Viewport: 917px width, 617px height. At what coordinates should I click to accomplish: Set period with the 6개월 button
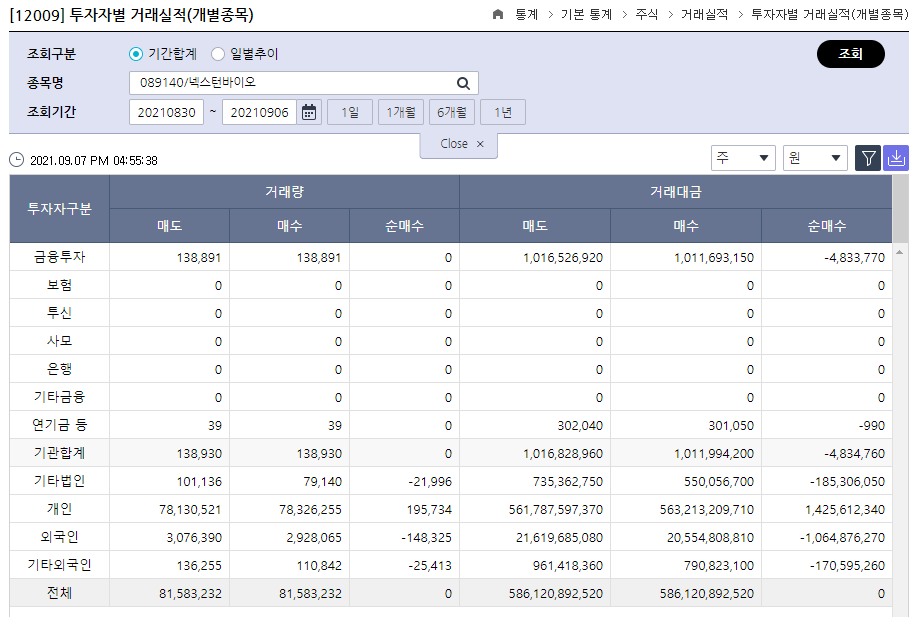(451, 112)
